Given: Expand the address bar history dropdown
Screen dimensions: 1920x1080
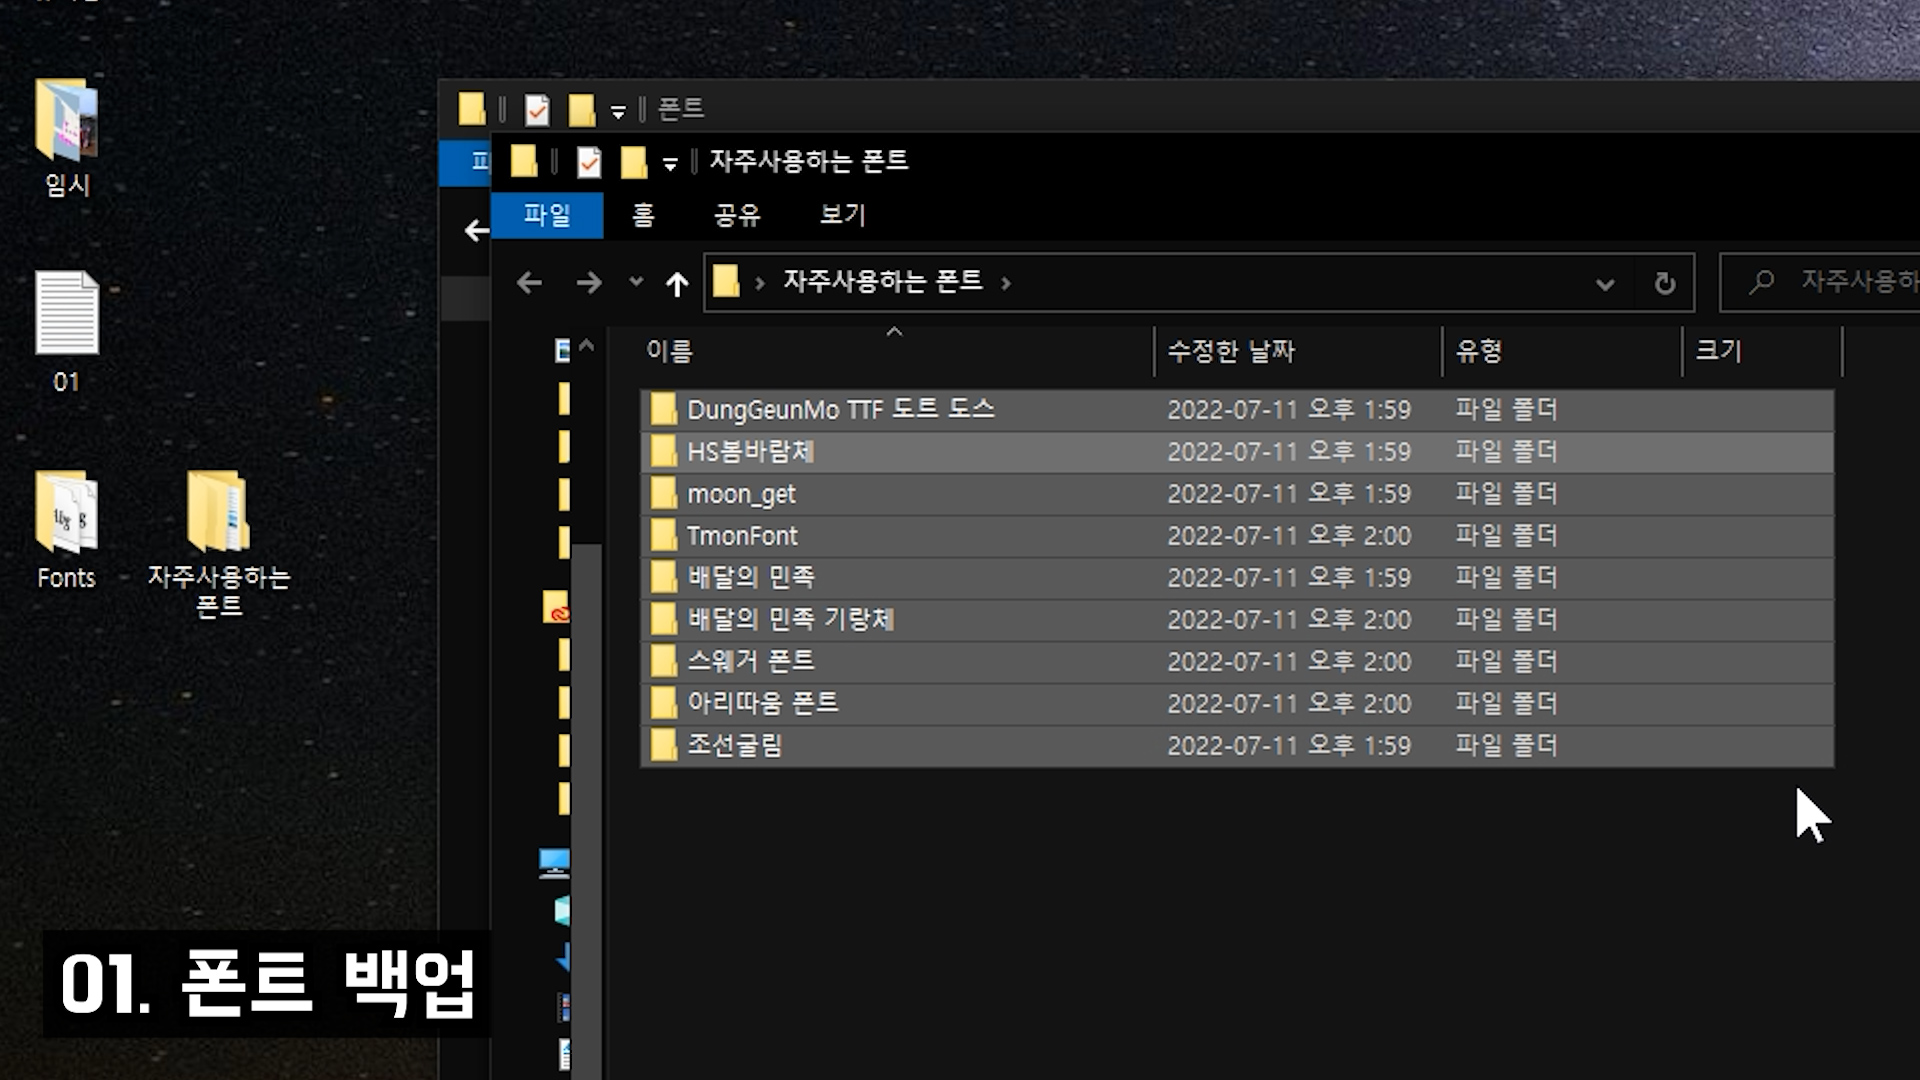Looking at the screenshot, I should [1605, 284].
